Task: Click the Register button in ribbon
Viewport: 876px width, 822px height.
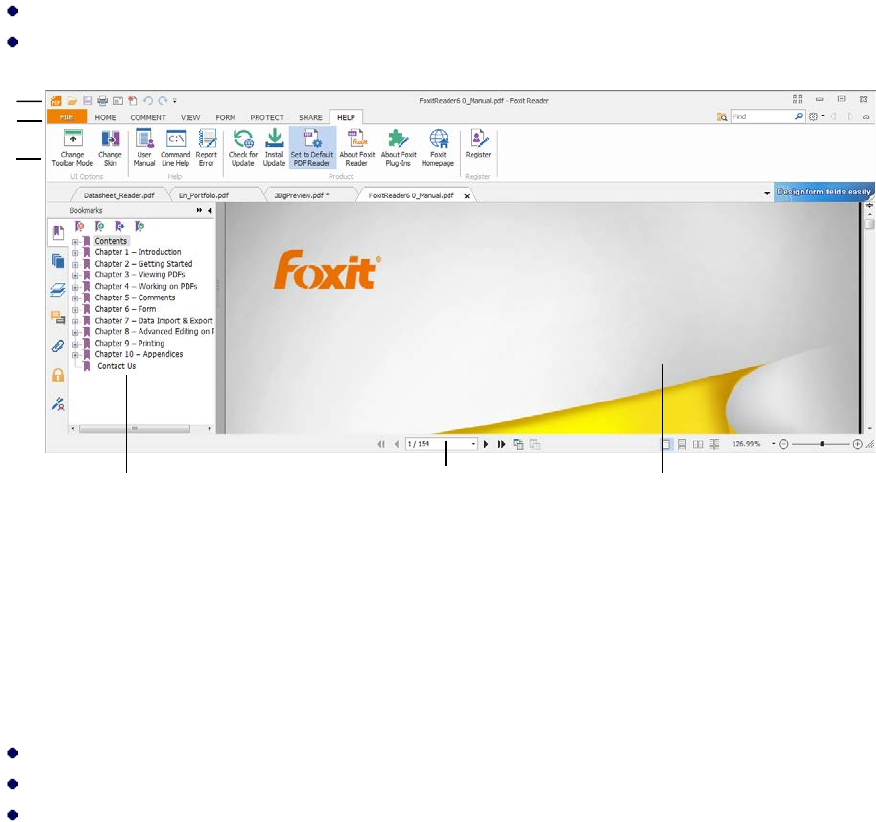Action: [478, 144]
